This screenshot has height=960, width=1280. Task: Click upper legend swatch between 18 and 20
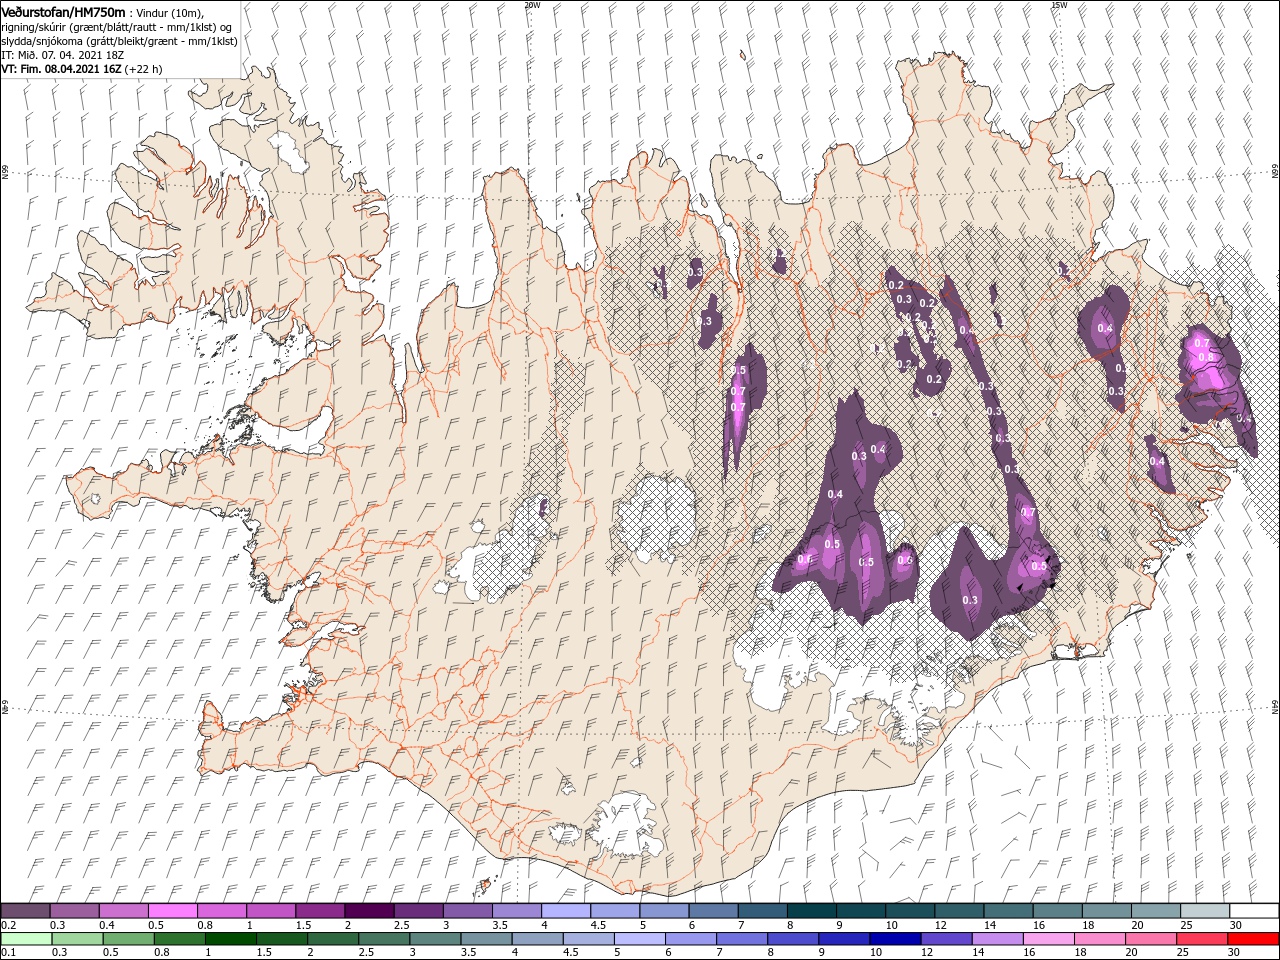1106,911
